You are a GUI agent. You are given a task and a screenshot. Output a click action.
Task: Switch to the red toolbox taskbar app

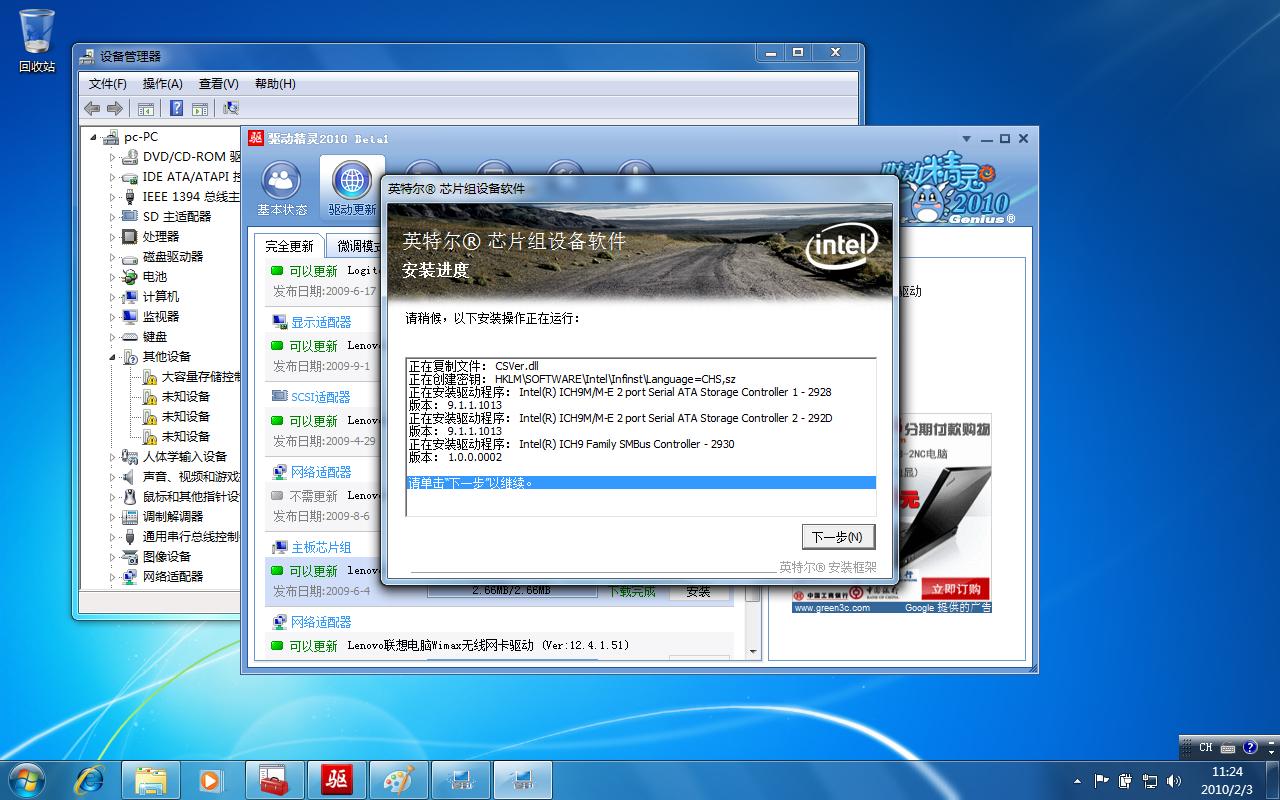coord(273,779)
